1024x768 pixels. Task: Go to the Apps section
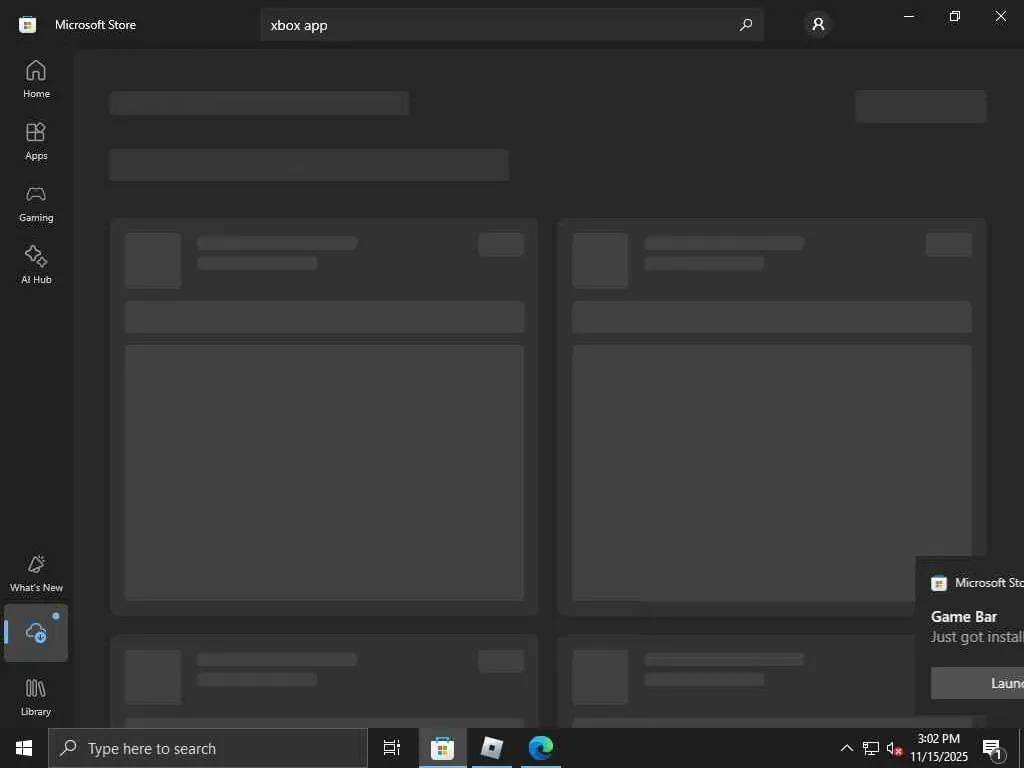36,141
